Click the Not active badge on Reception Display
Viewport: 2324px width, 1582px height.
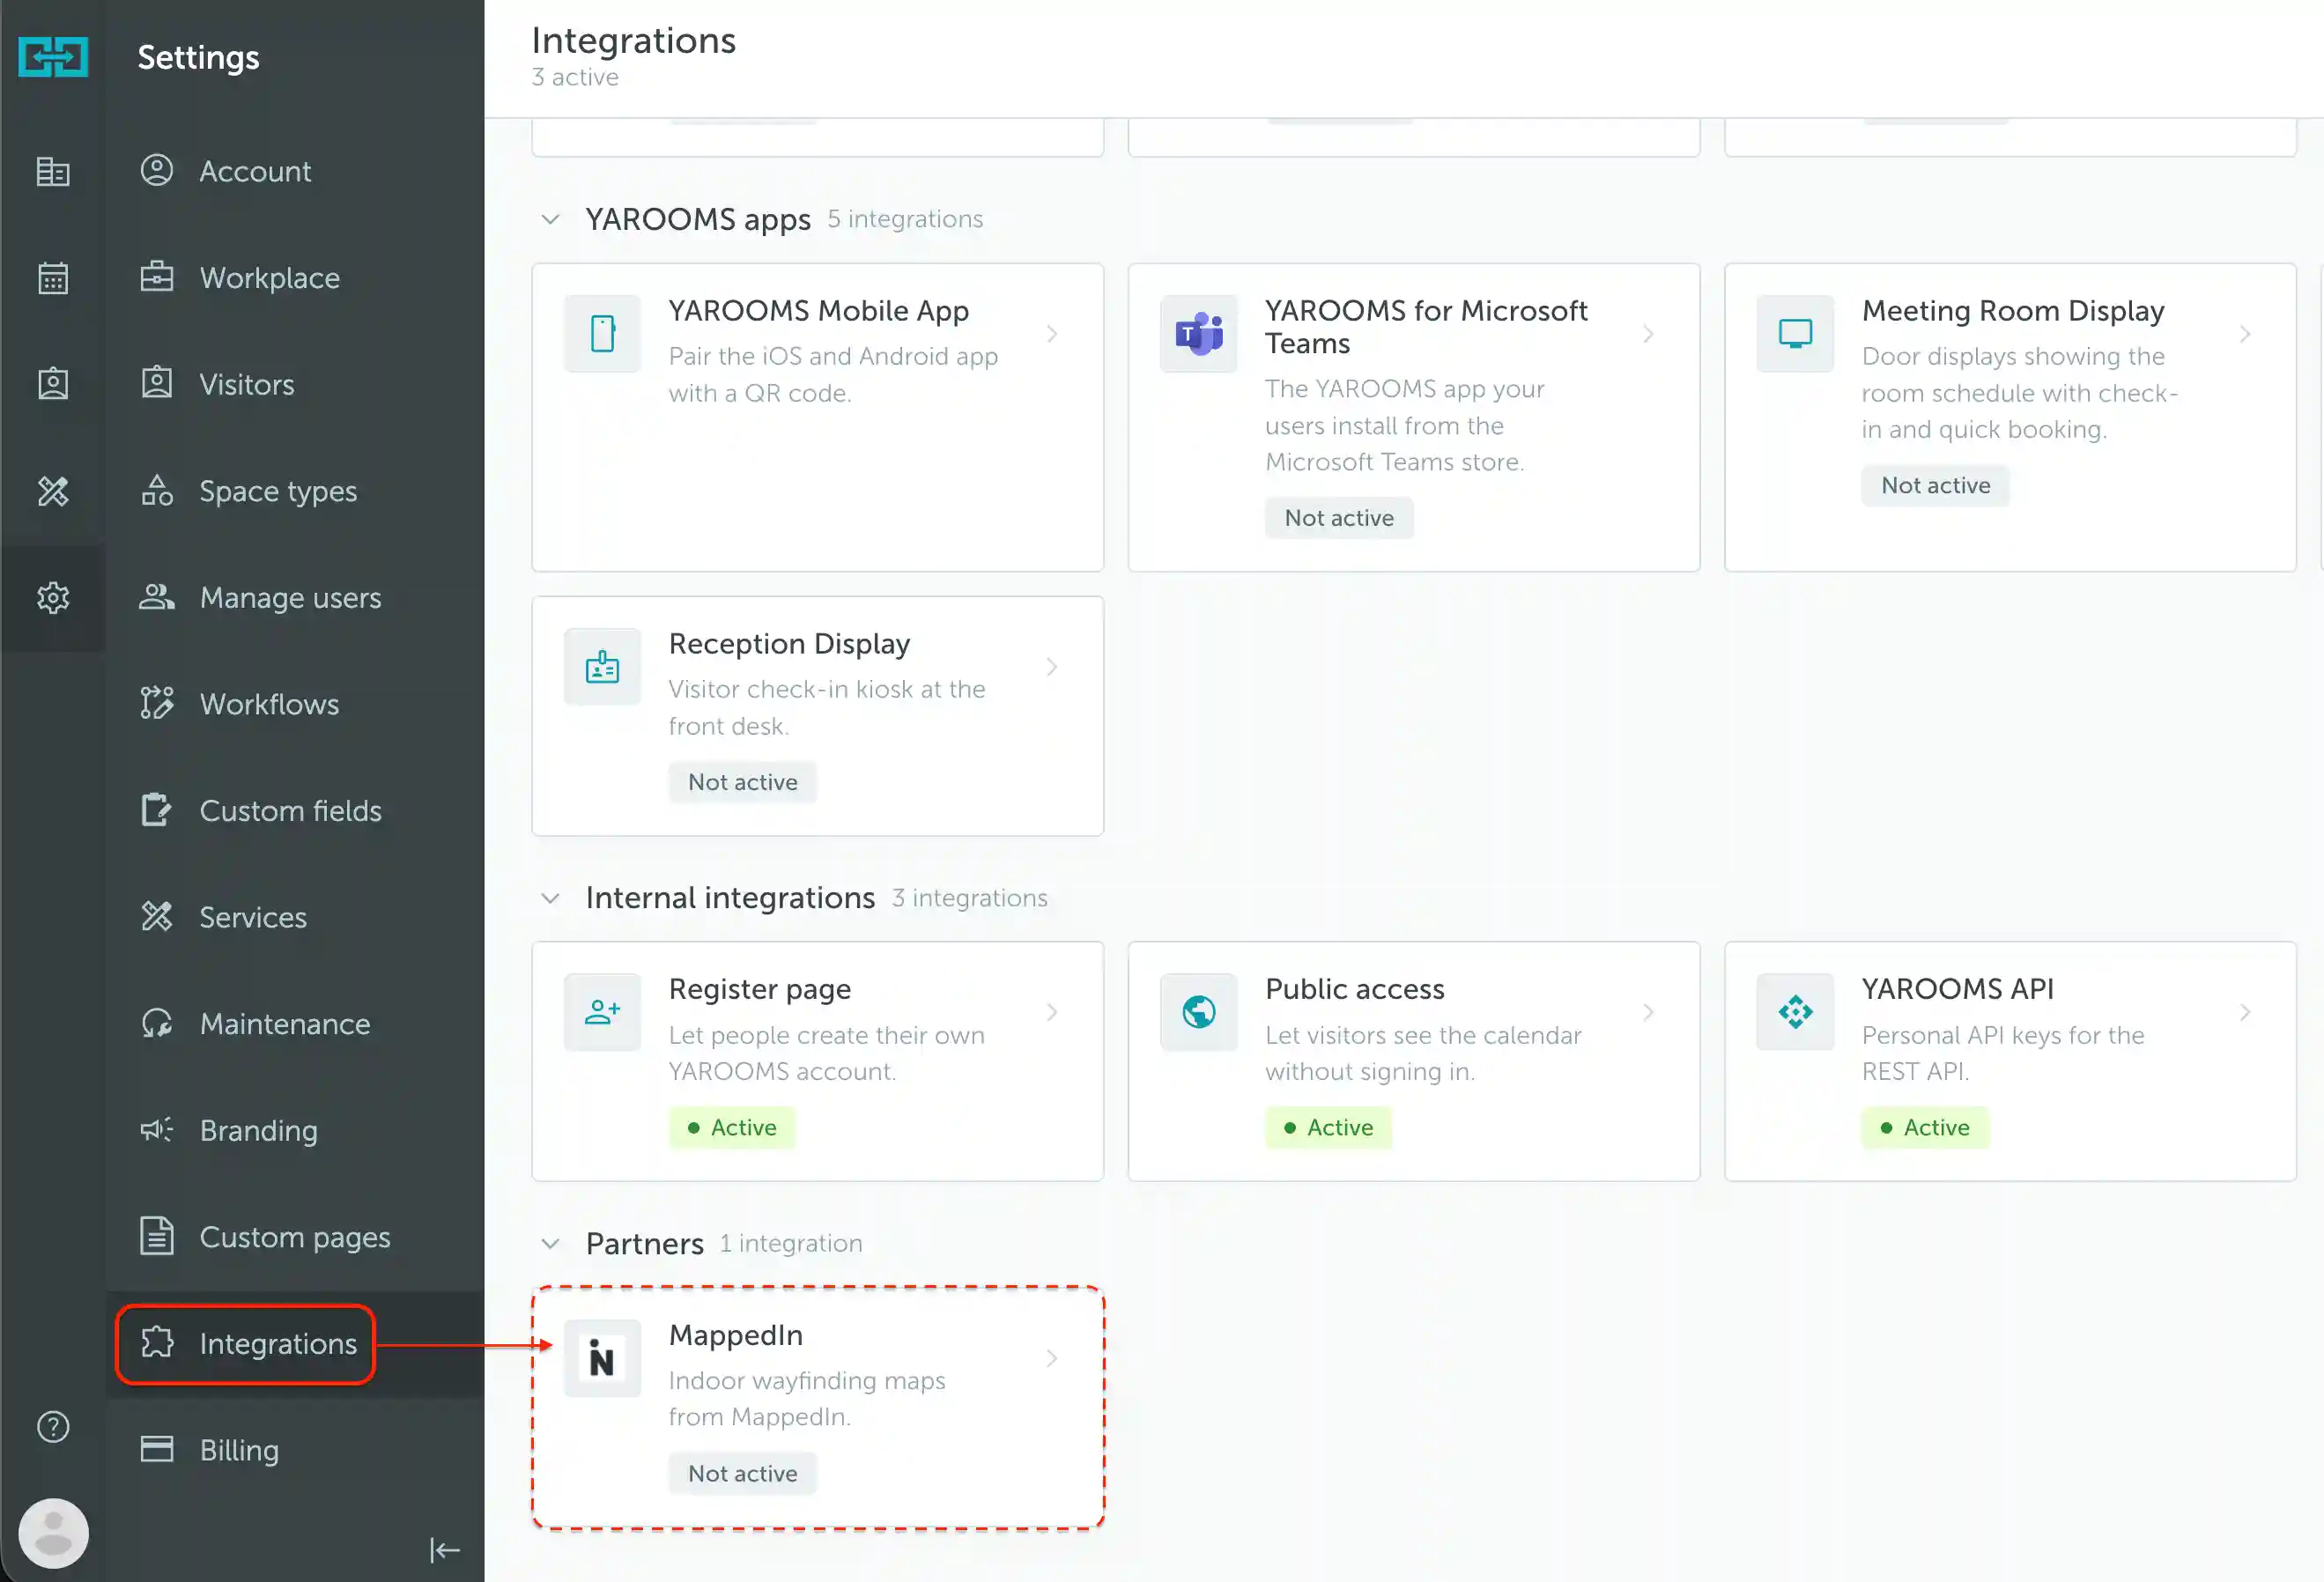(743, 782)
